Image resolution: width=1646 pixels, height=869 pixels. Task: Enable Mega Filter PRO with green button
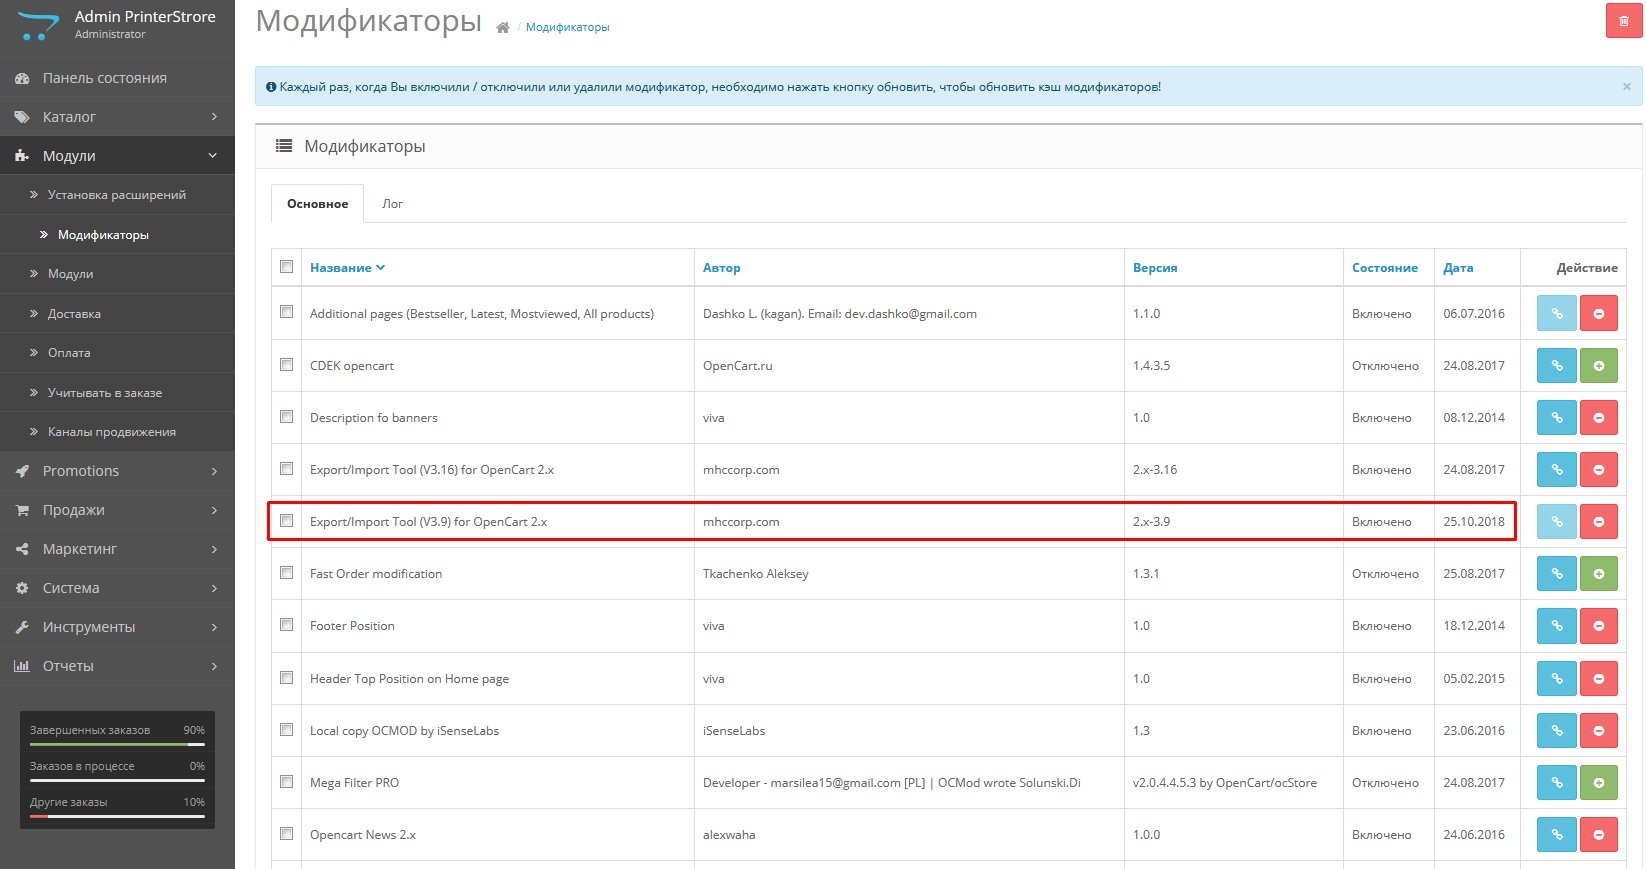point(1598,782)
